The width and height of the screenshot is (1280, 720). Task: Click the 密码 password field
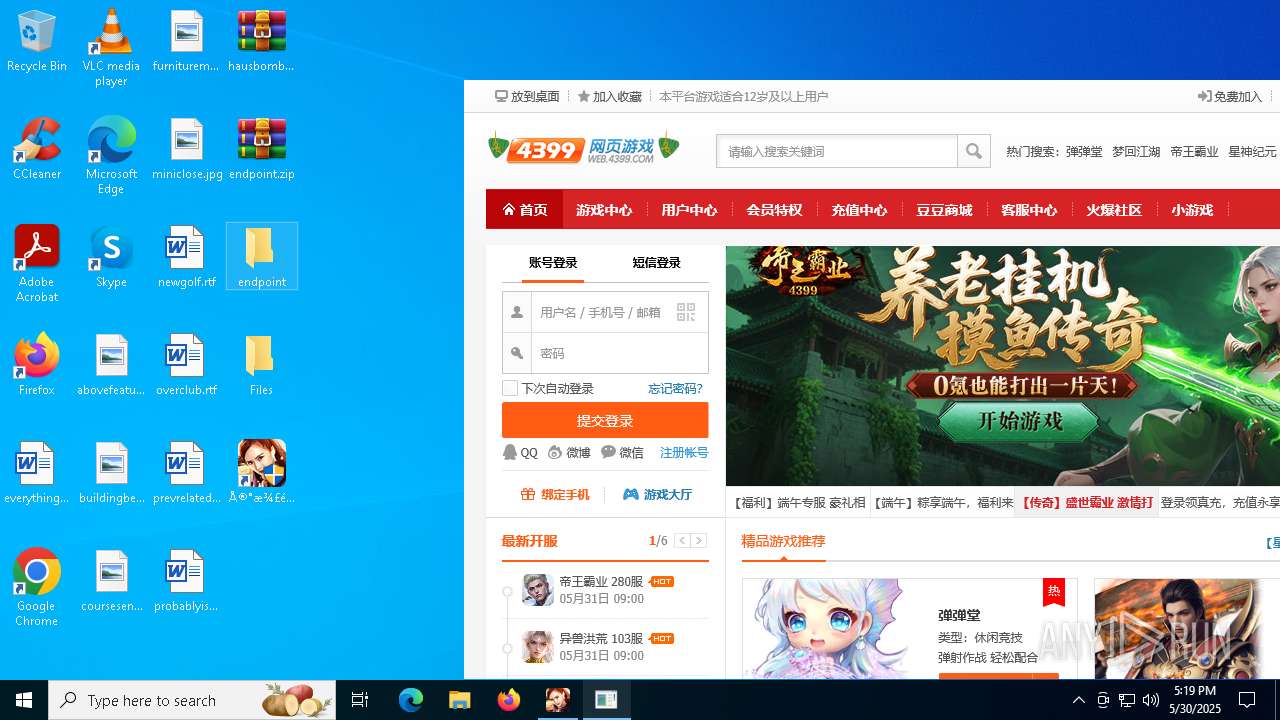click(619, 353)
